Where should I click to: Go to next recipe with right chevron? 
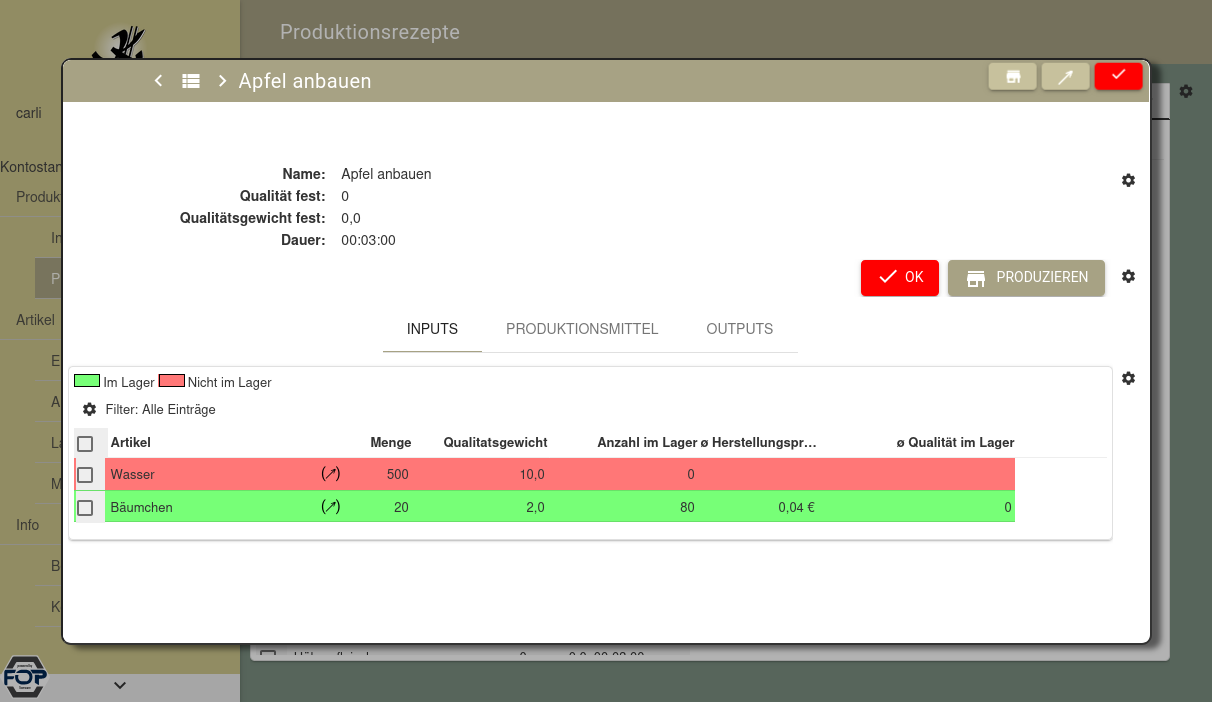click(222, 81)
